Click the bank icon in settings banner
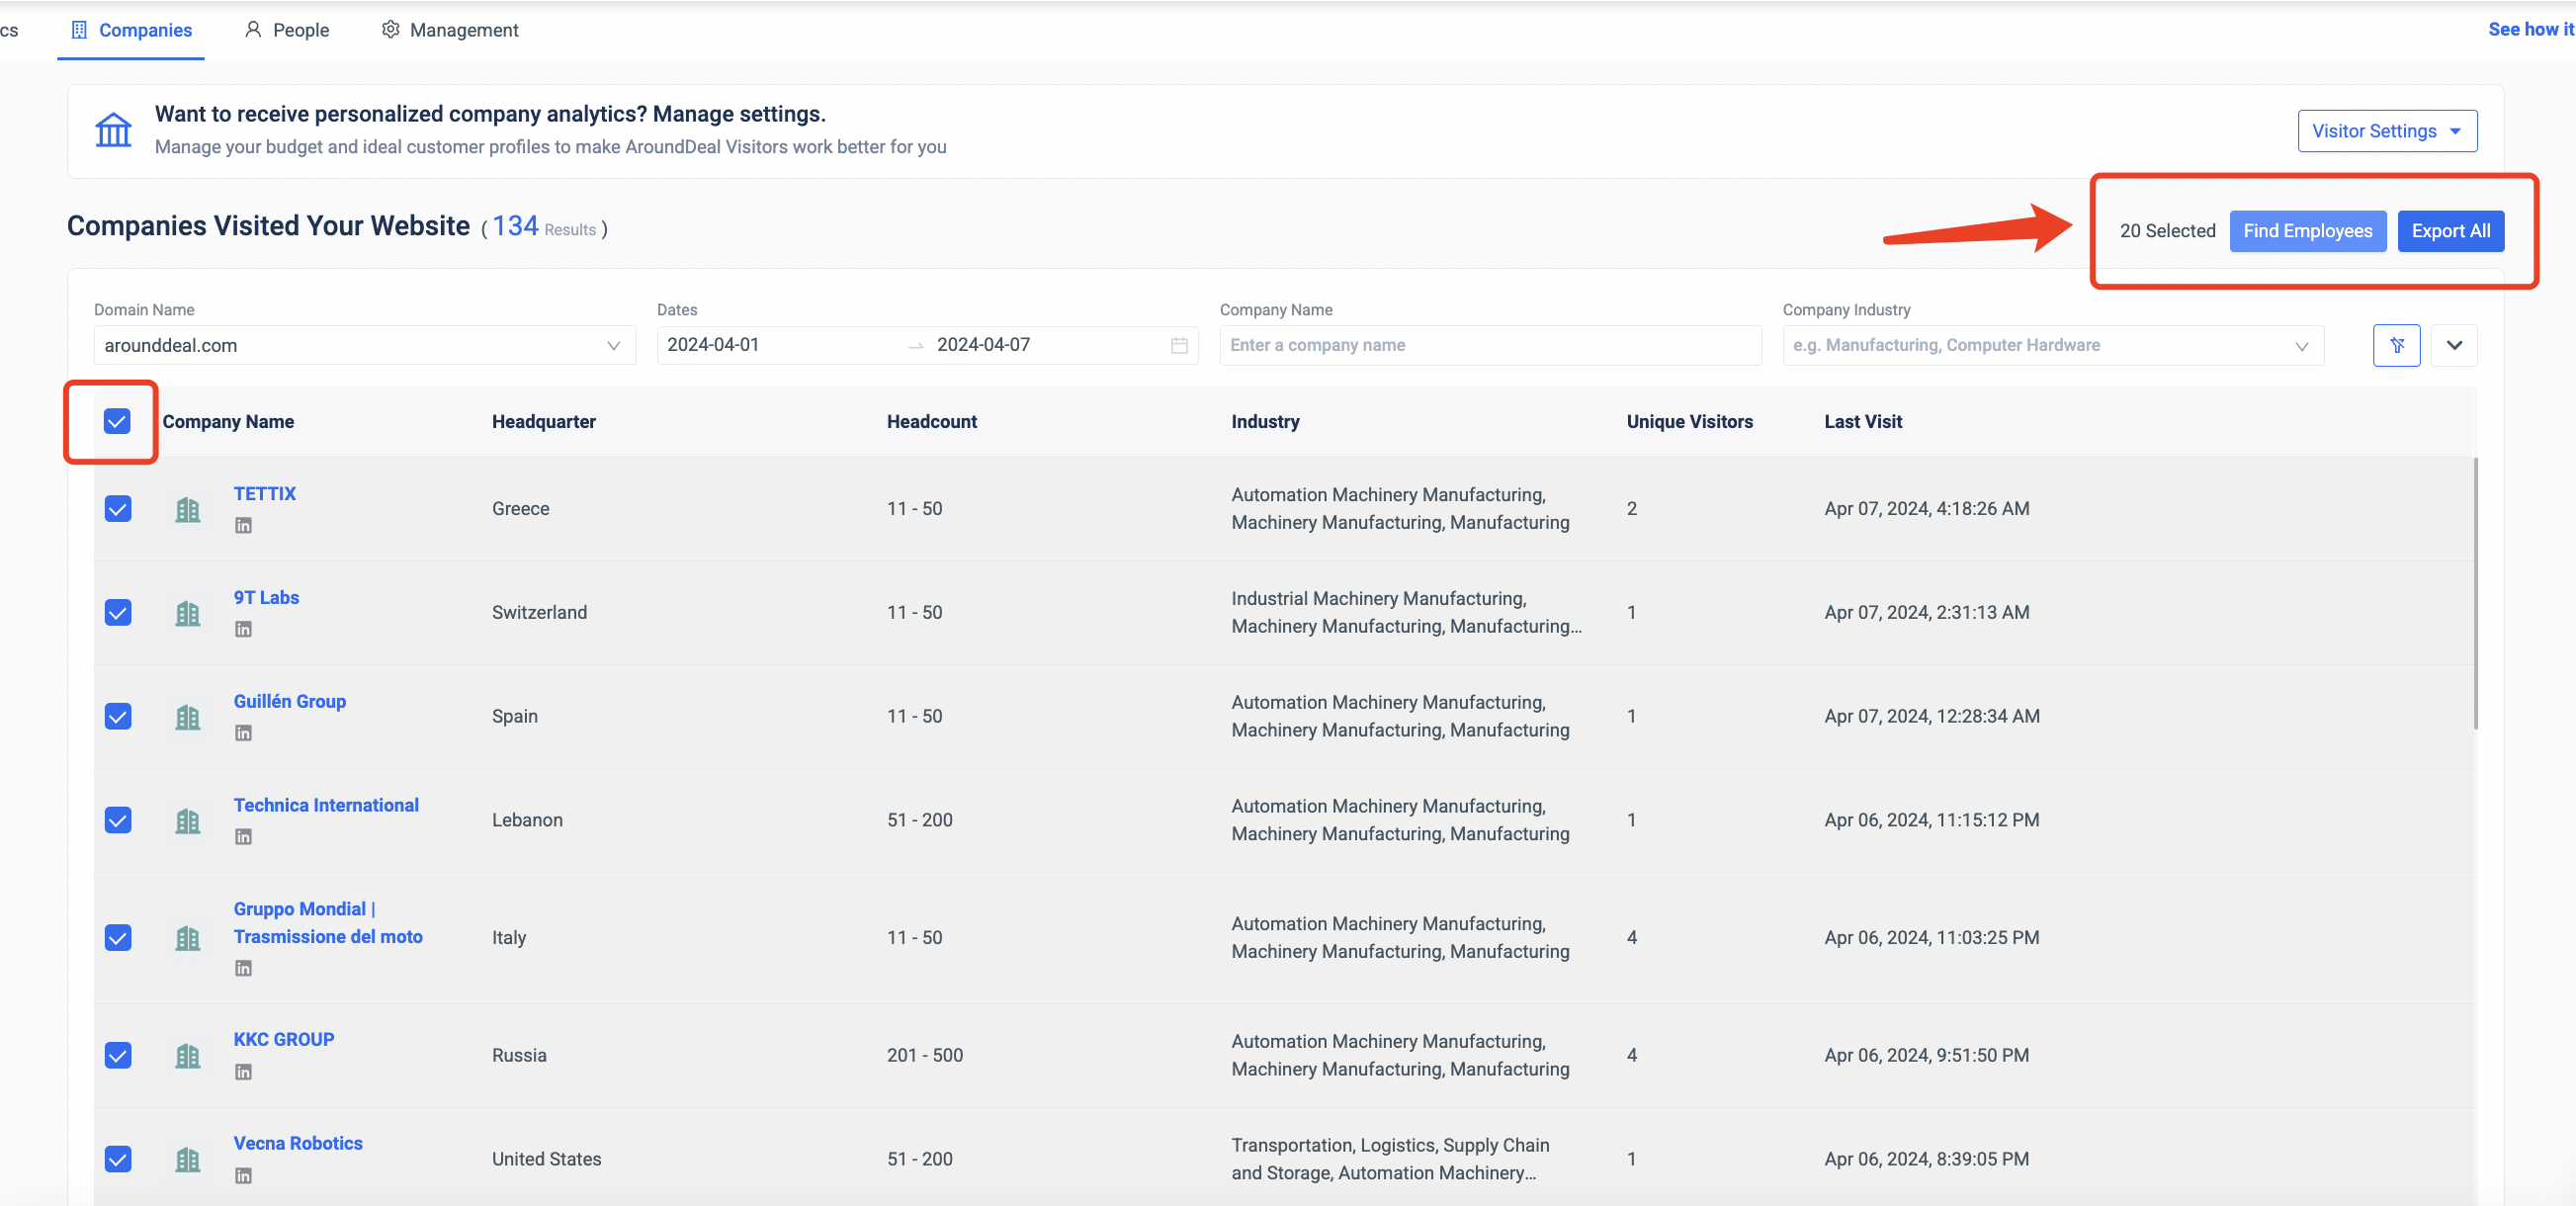 point(113,130)
